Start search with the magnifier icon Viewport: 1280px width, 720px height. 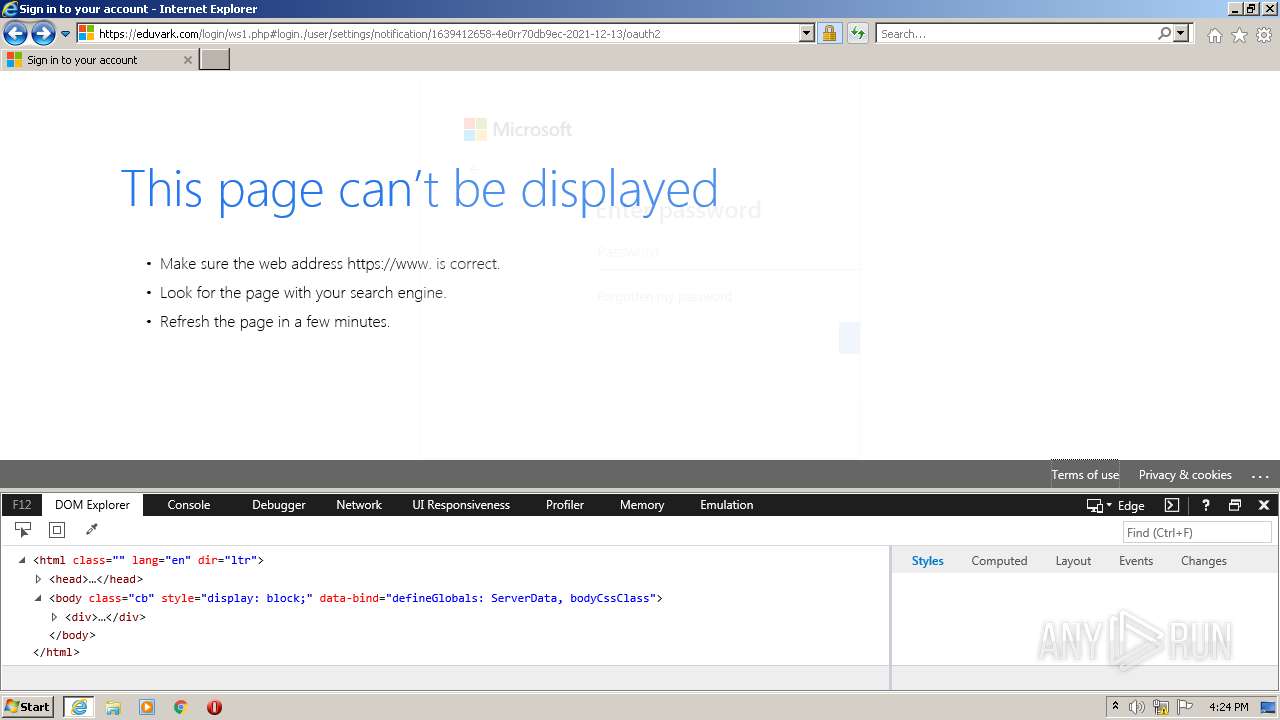point(1164,34)
